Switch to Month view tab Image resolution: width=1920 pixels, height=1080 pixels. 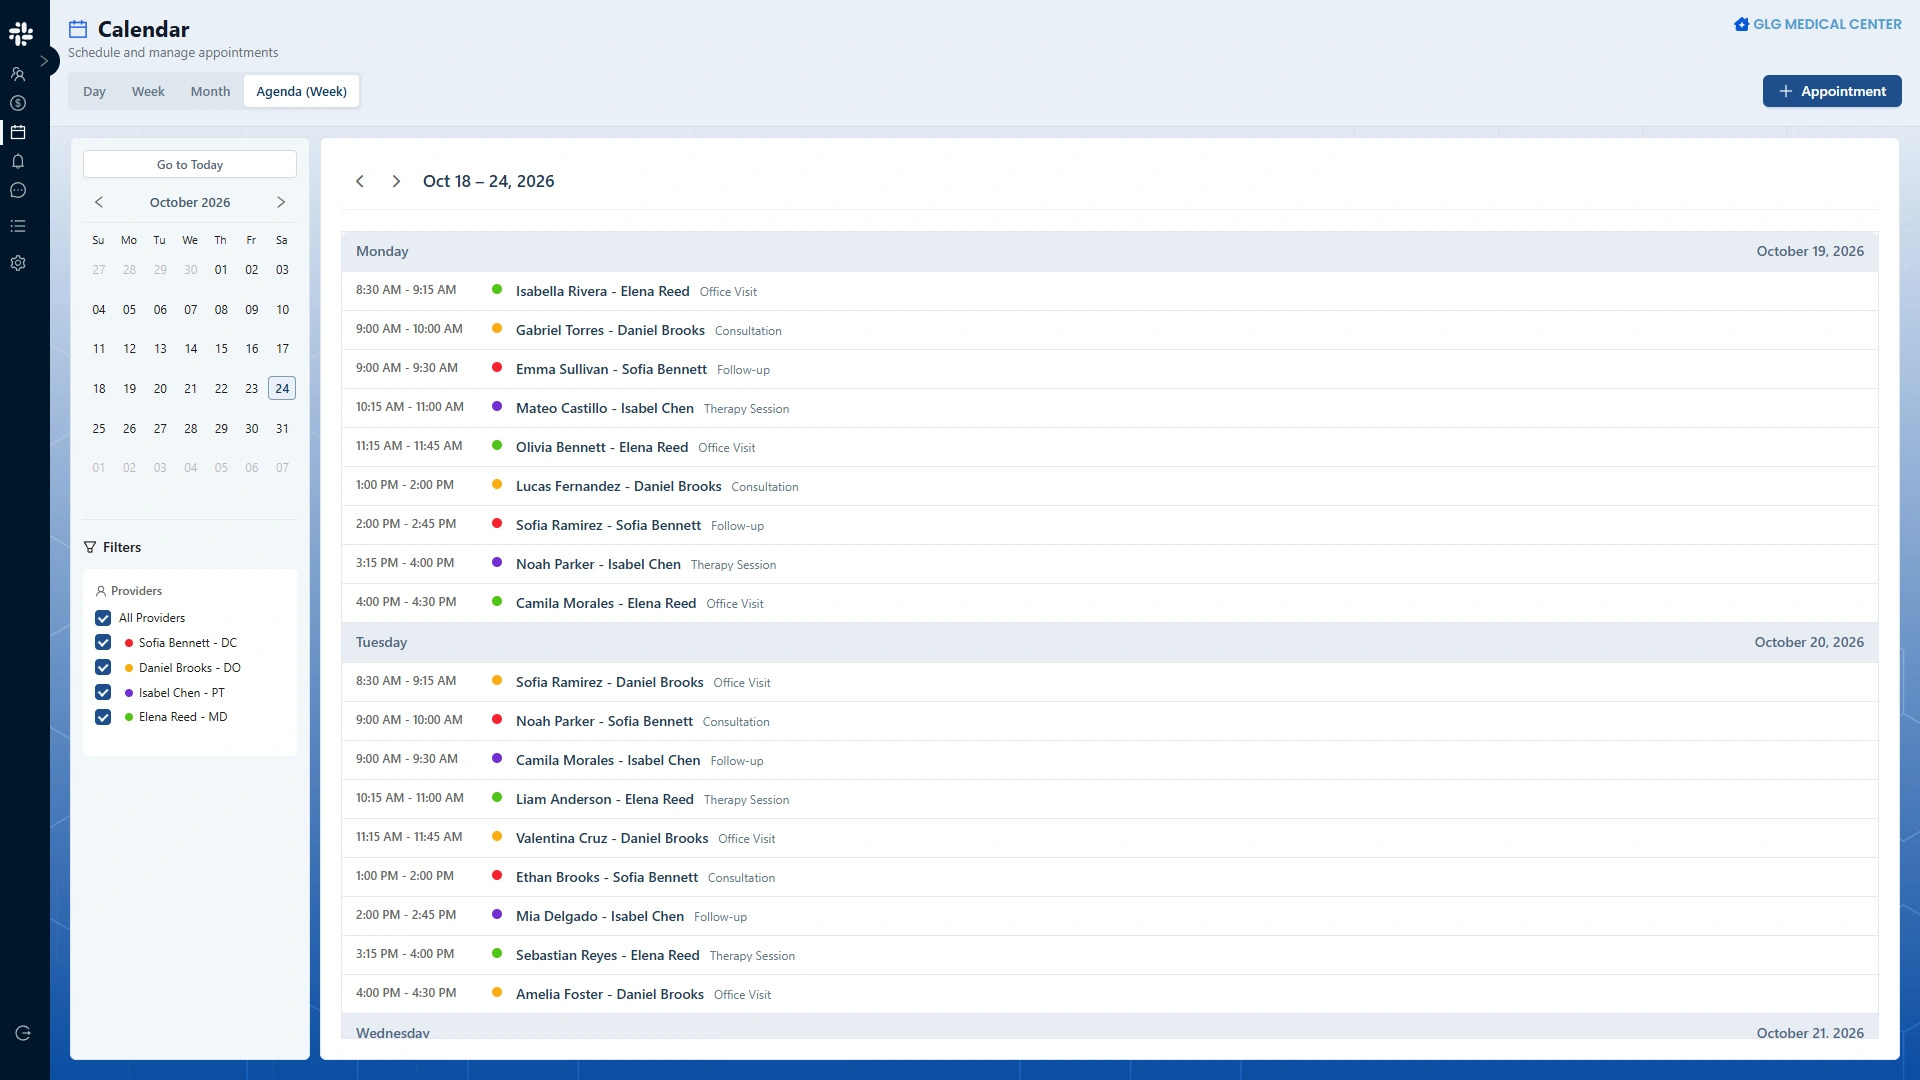click(x=210, y=91)
